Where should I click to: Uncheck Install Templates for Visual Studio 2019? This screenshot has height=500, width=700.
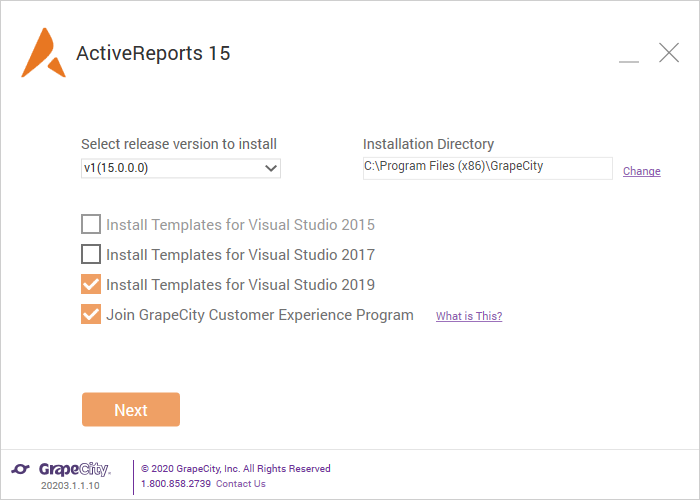tap(91, 284)
